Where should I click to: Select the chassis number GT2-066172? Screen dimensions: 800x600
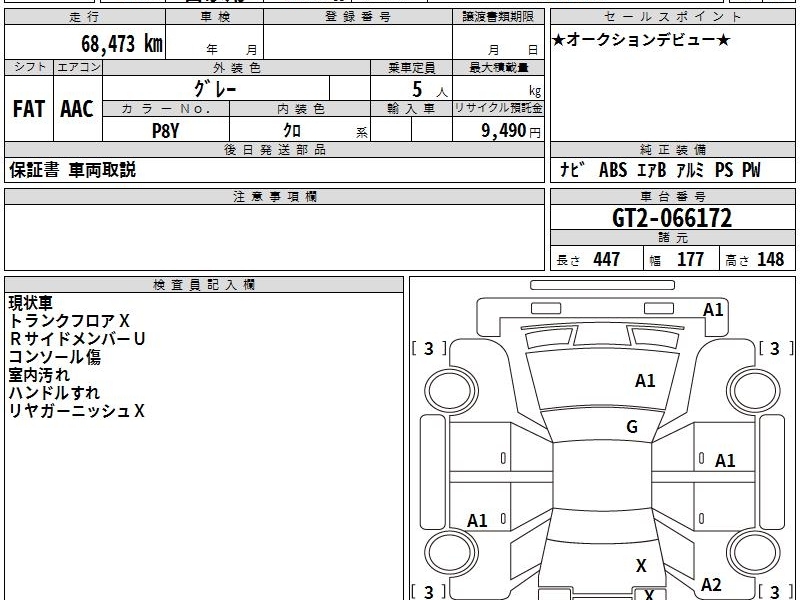pos(672,218)
